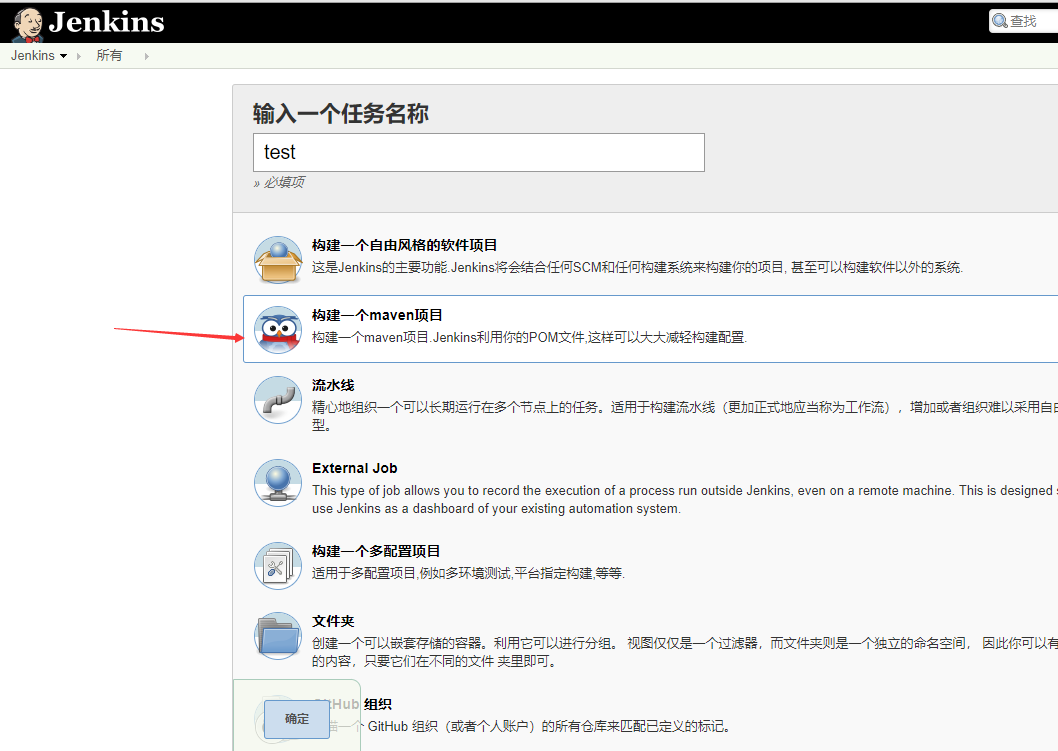Choose 构建一个多配置项目 title
This screenshot has width=1058, height=751.
[x=376, y=551]
